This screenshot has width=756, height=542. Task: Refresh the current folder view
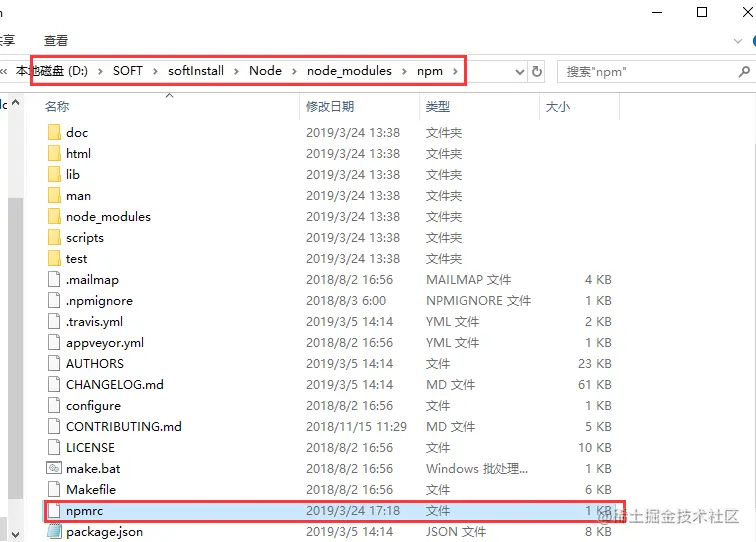tap(537, 72)
